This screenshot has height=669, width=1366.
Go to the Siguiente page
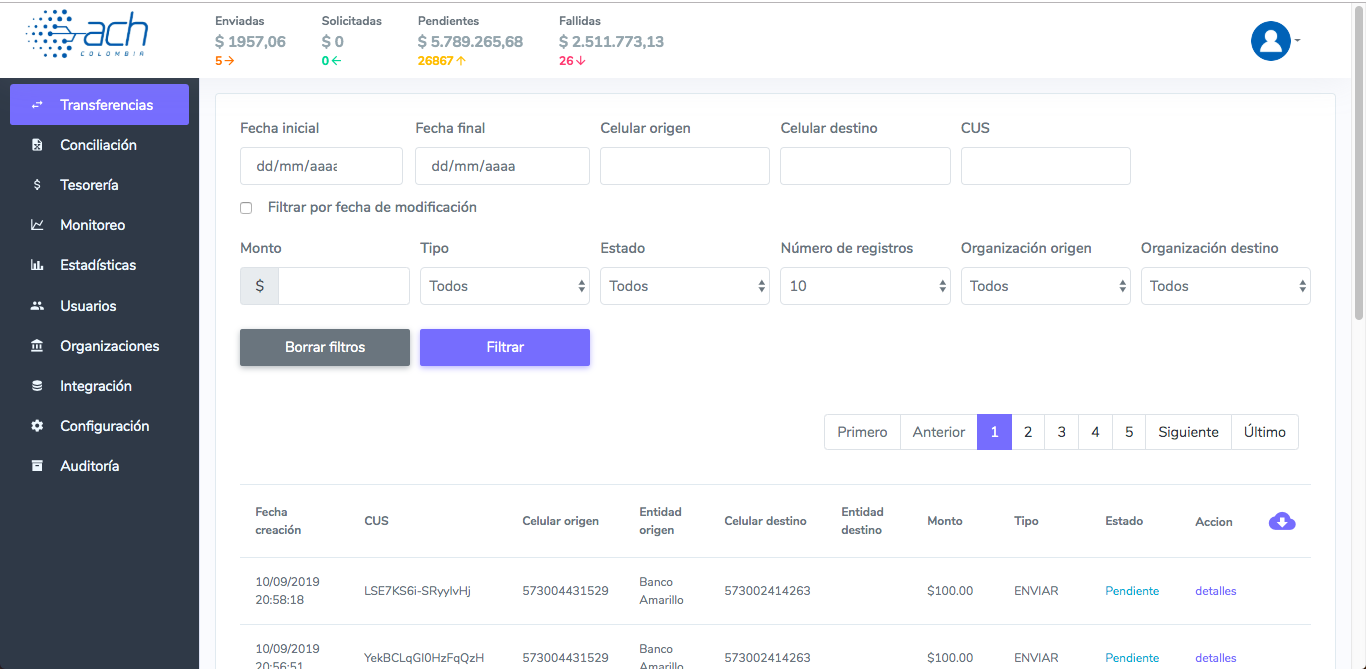(1188, 432)
